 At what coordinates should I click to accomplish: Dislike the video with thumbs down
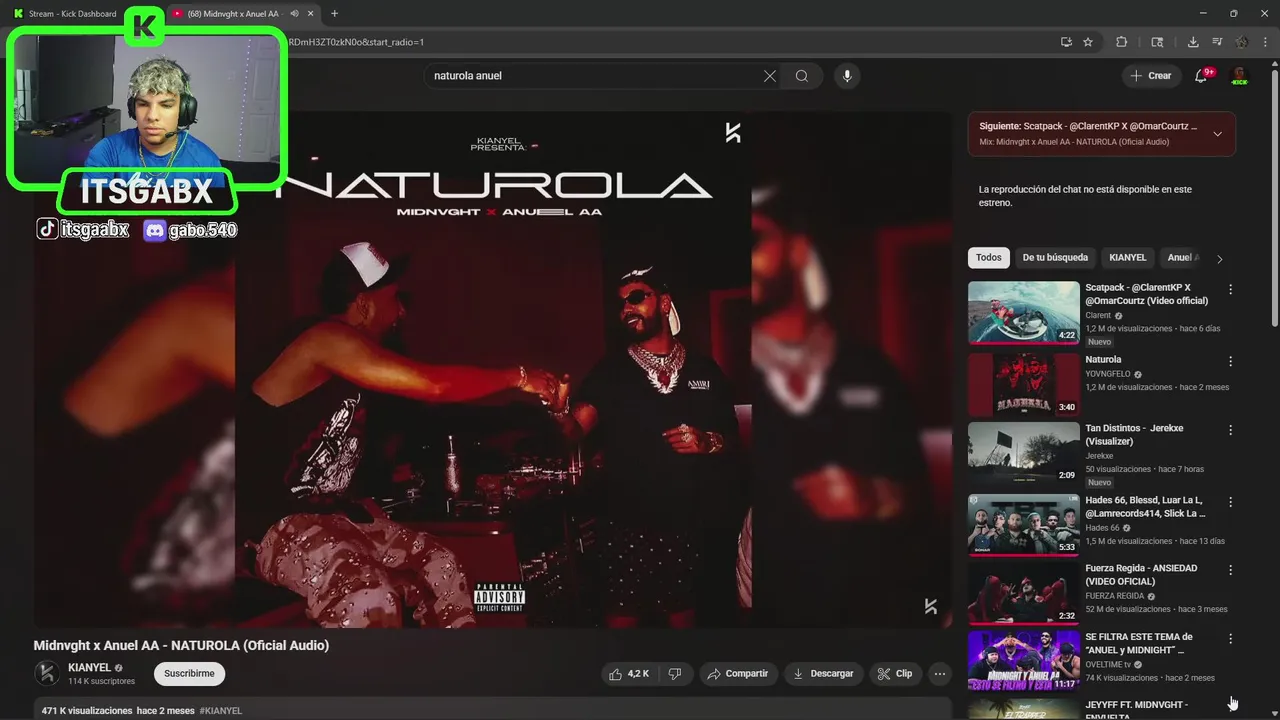pyautogui.click(x=675, y=674)
